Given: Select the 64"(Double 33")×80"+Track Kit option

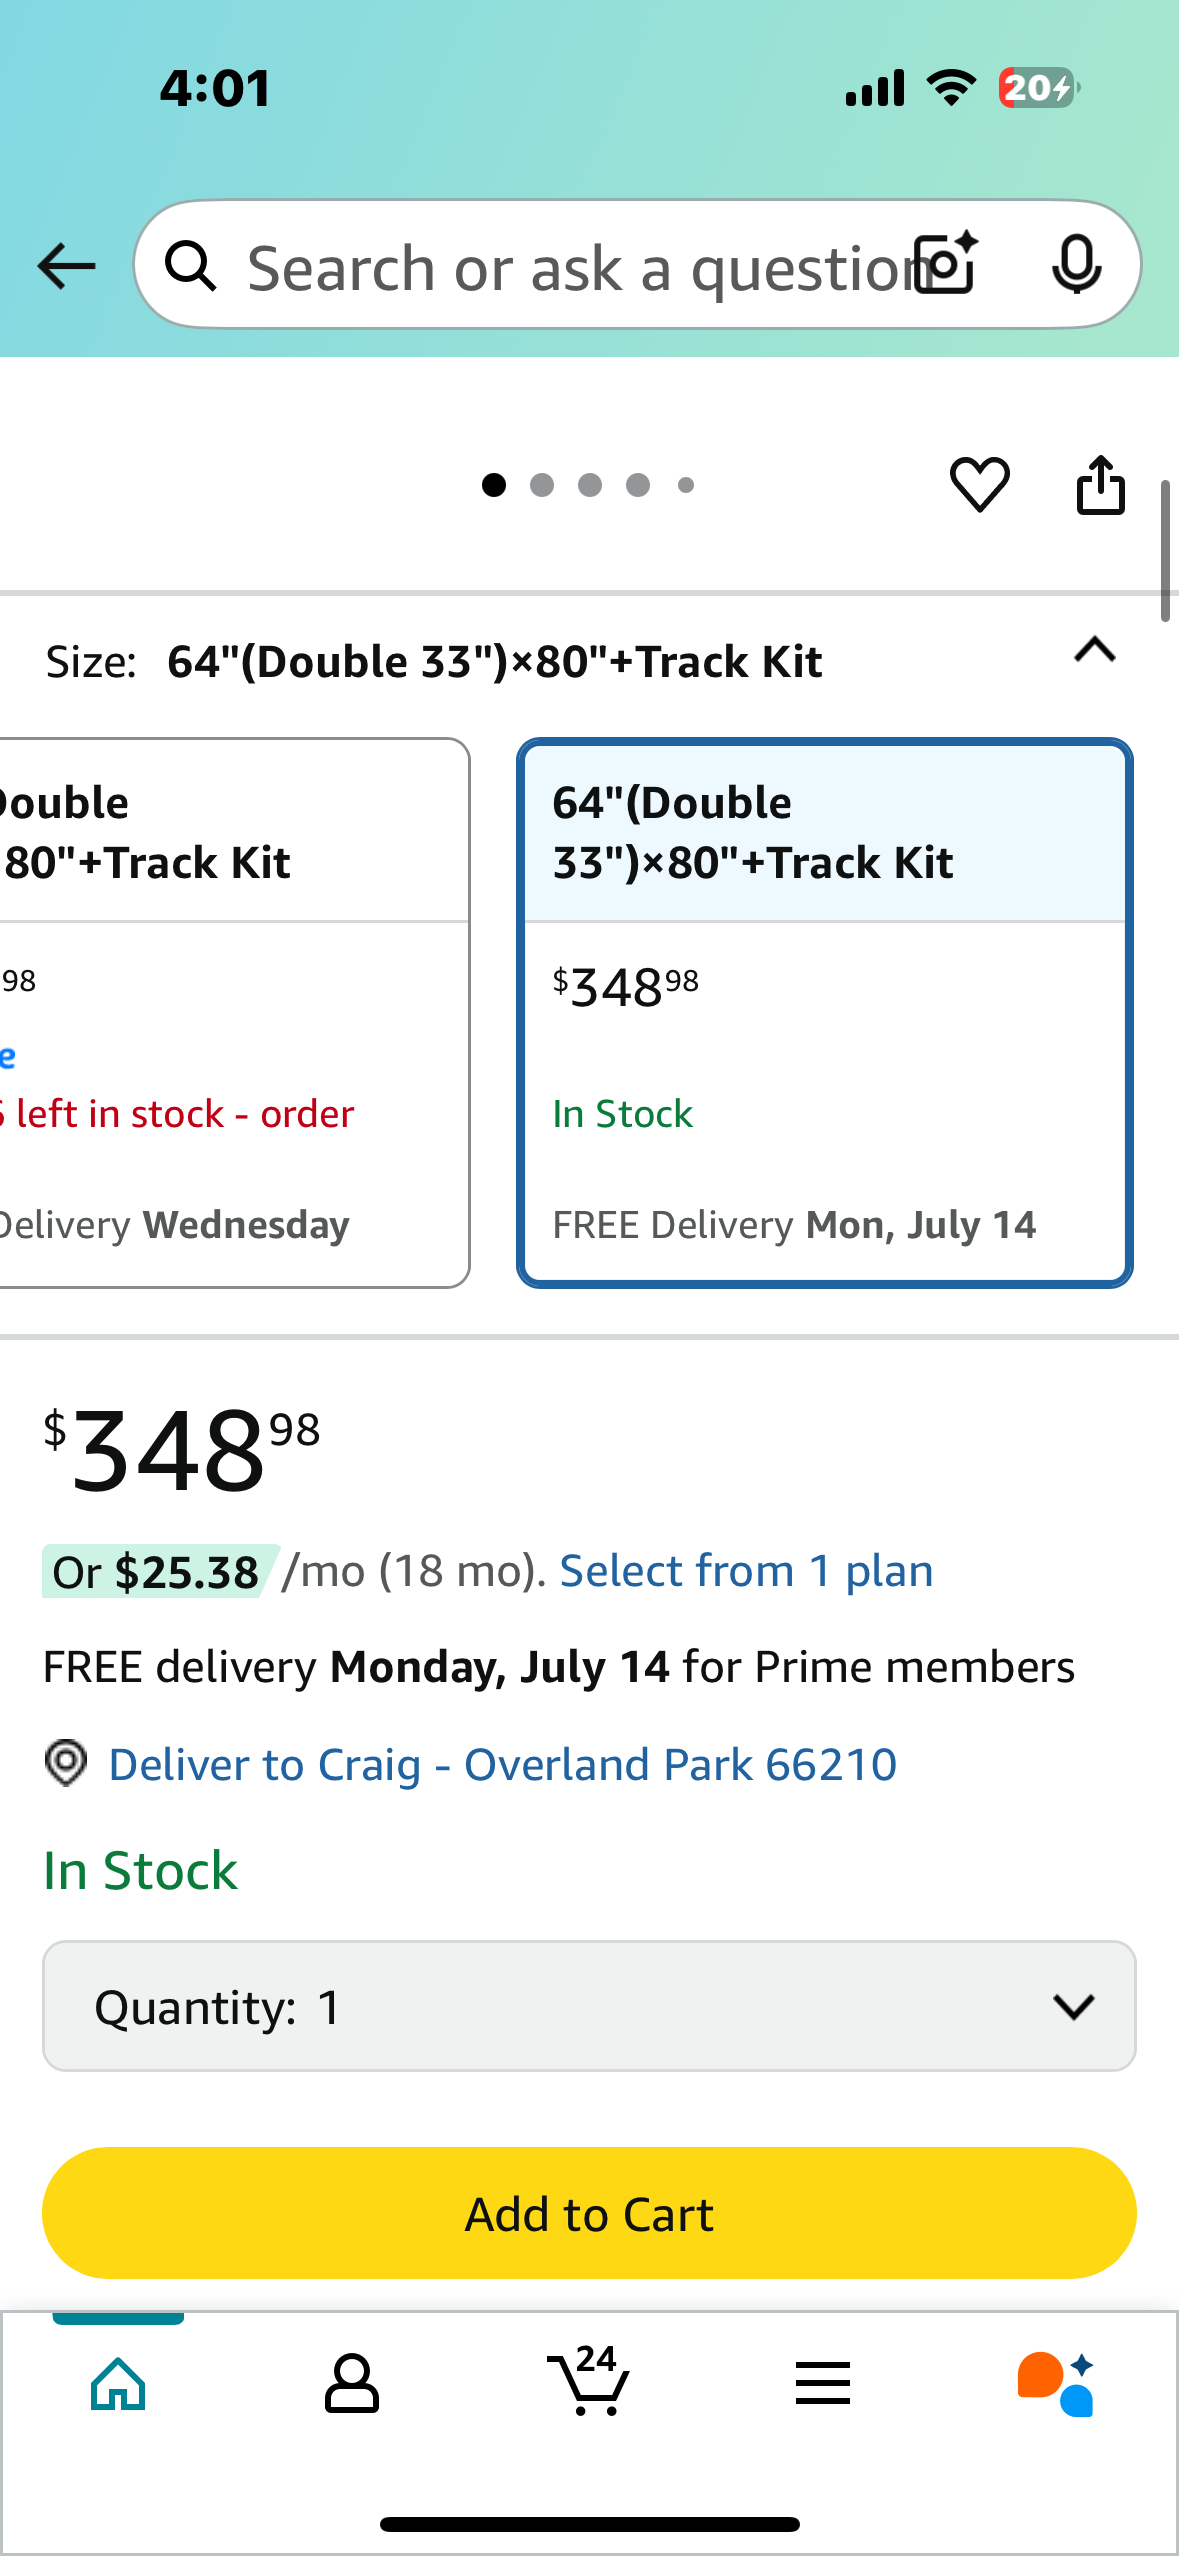Looking at the screenshot, I should (825, 1013).
